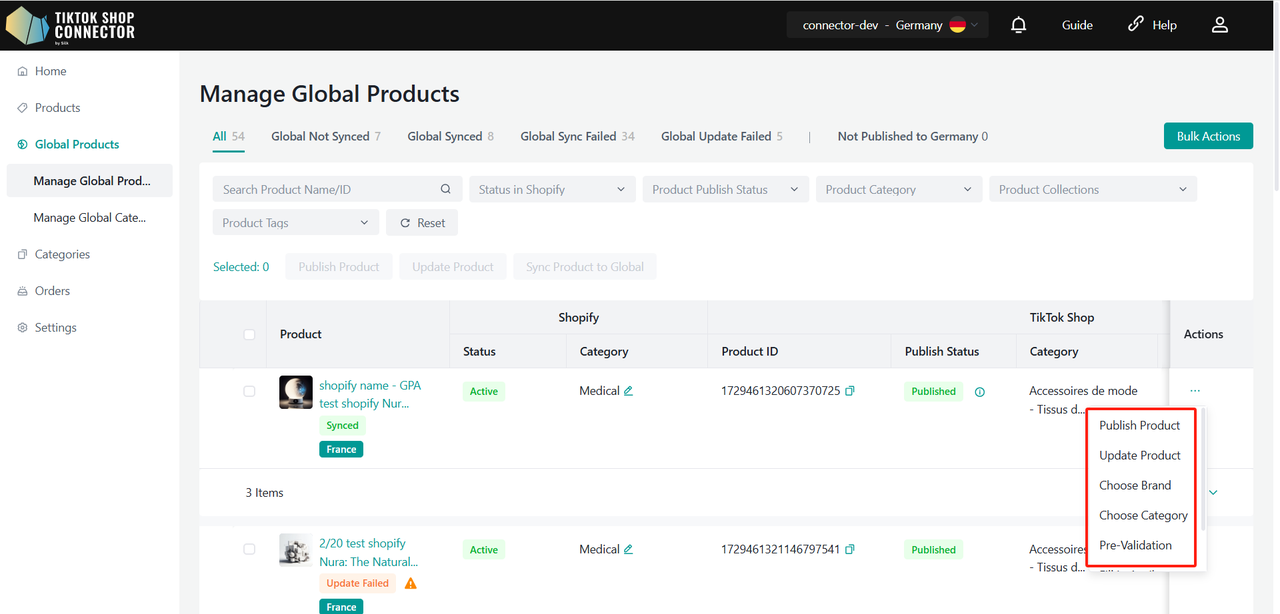Switch to Global Sync Failed tab
1280x614 pixels.
tap(577, 136)
